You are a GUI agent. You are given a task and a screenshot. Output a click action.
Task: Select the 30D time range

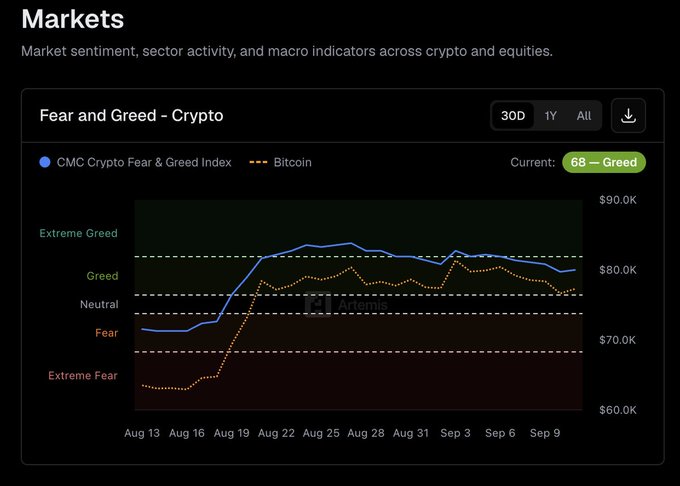point(513,116)
